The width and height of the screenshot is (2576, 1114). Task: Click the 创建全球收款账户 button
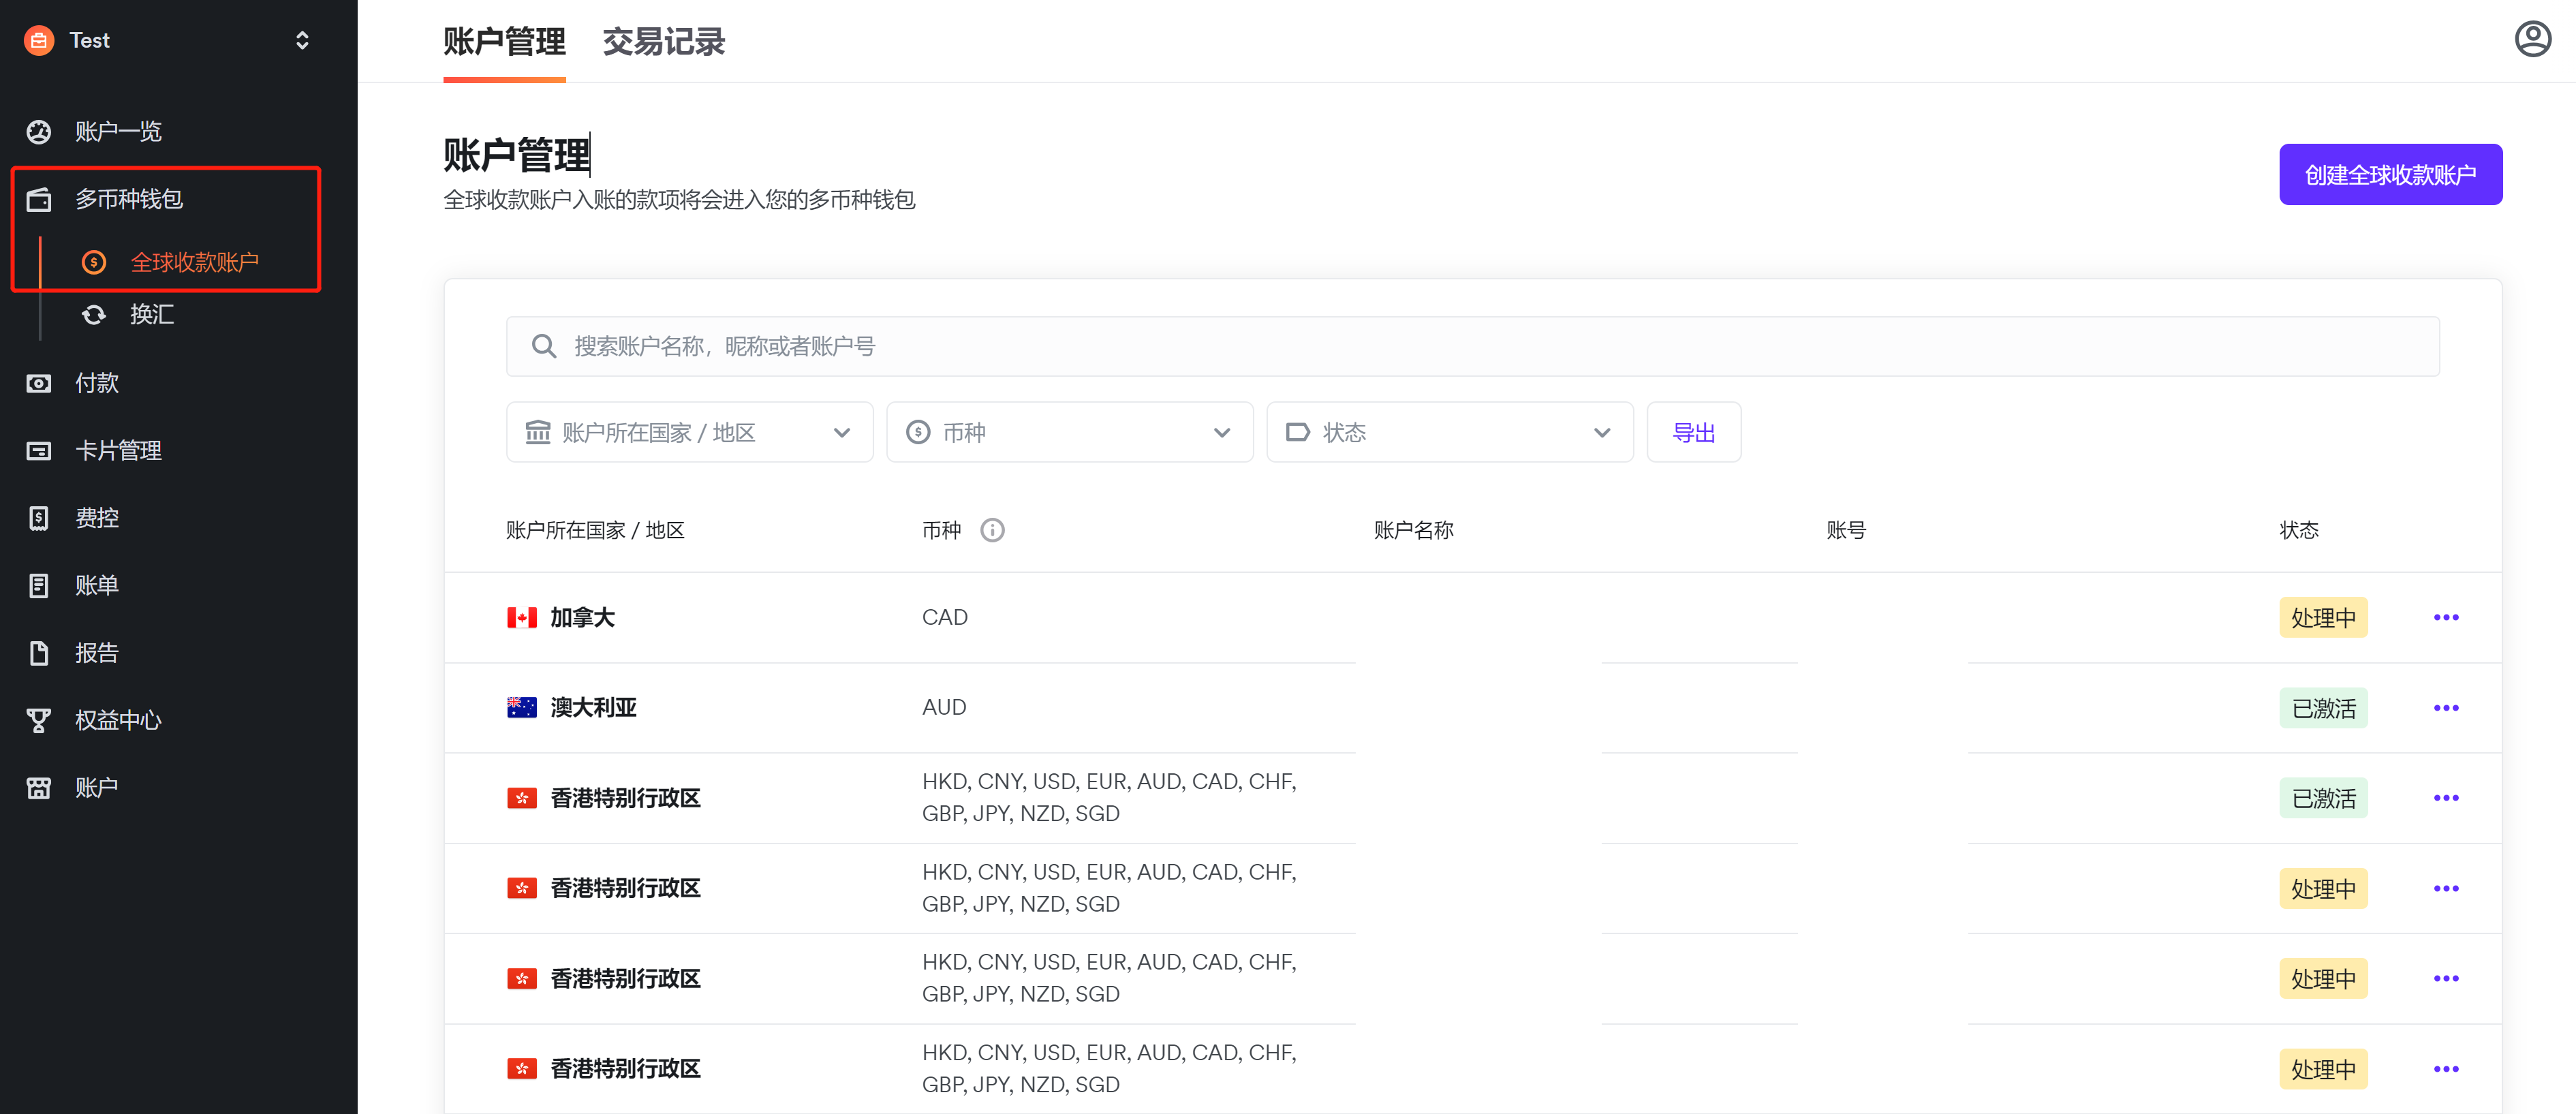click(x=2389, y=175)
